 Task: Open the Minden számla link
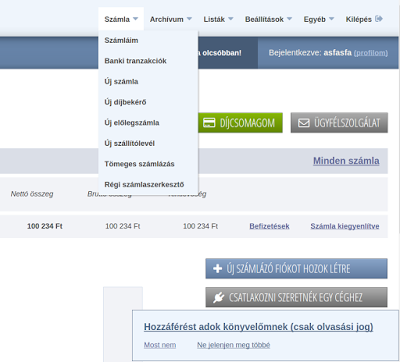(x=346, y=161)
